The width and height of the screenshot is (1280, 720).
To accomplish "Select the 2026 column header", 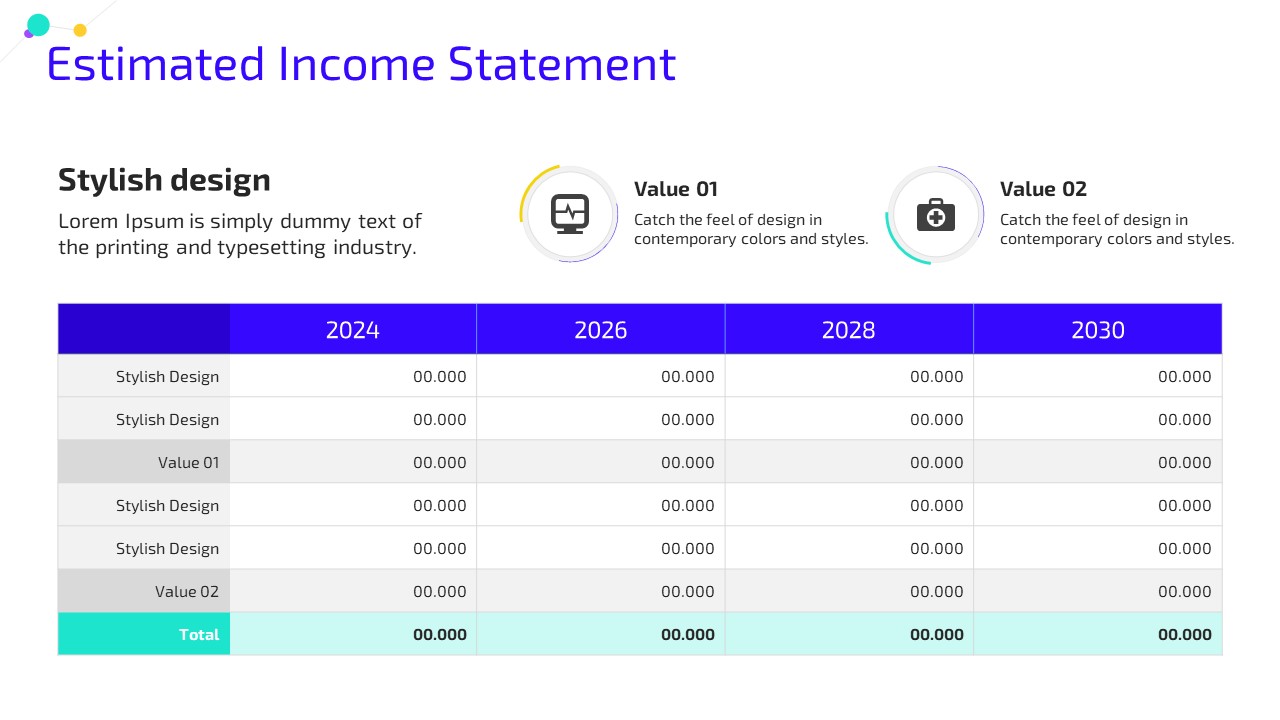I will tap(601, 329).
